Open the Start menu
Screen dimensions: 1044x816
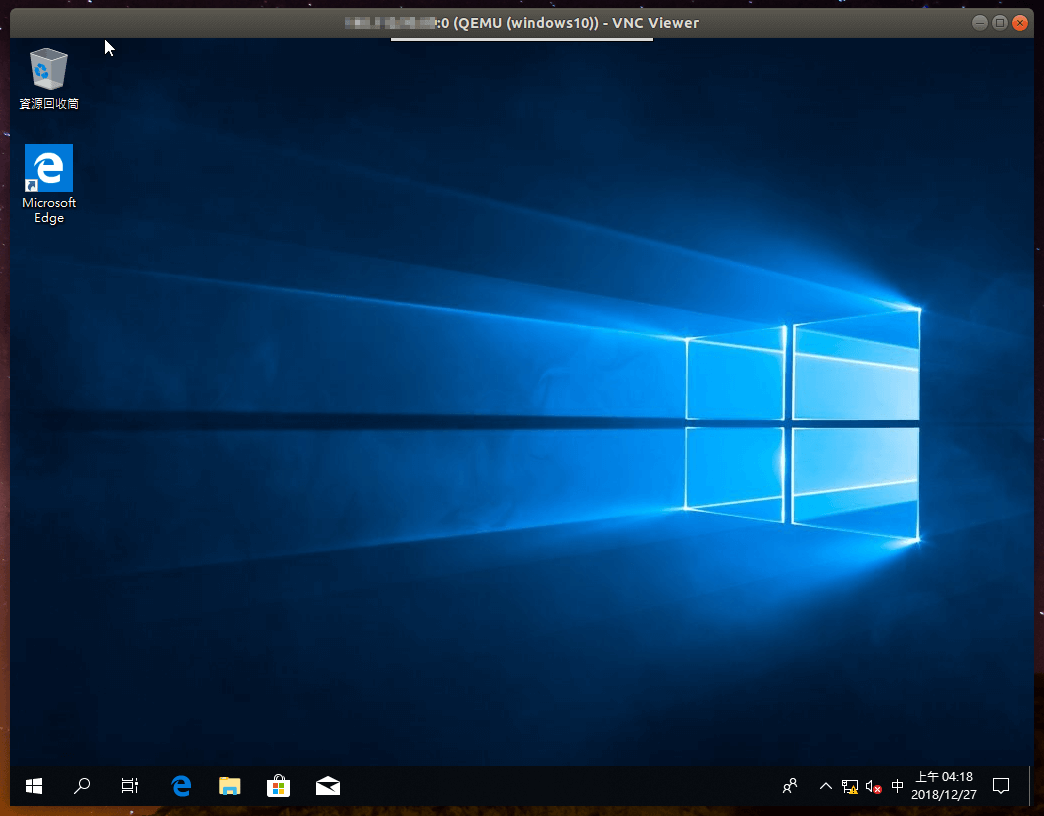[x=33, y=786]
